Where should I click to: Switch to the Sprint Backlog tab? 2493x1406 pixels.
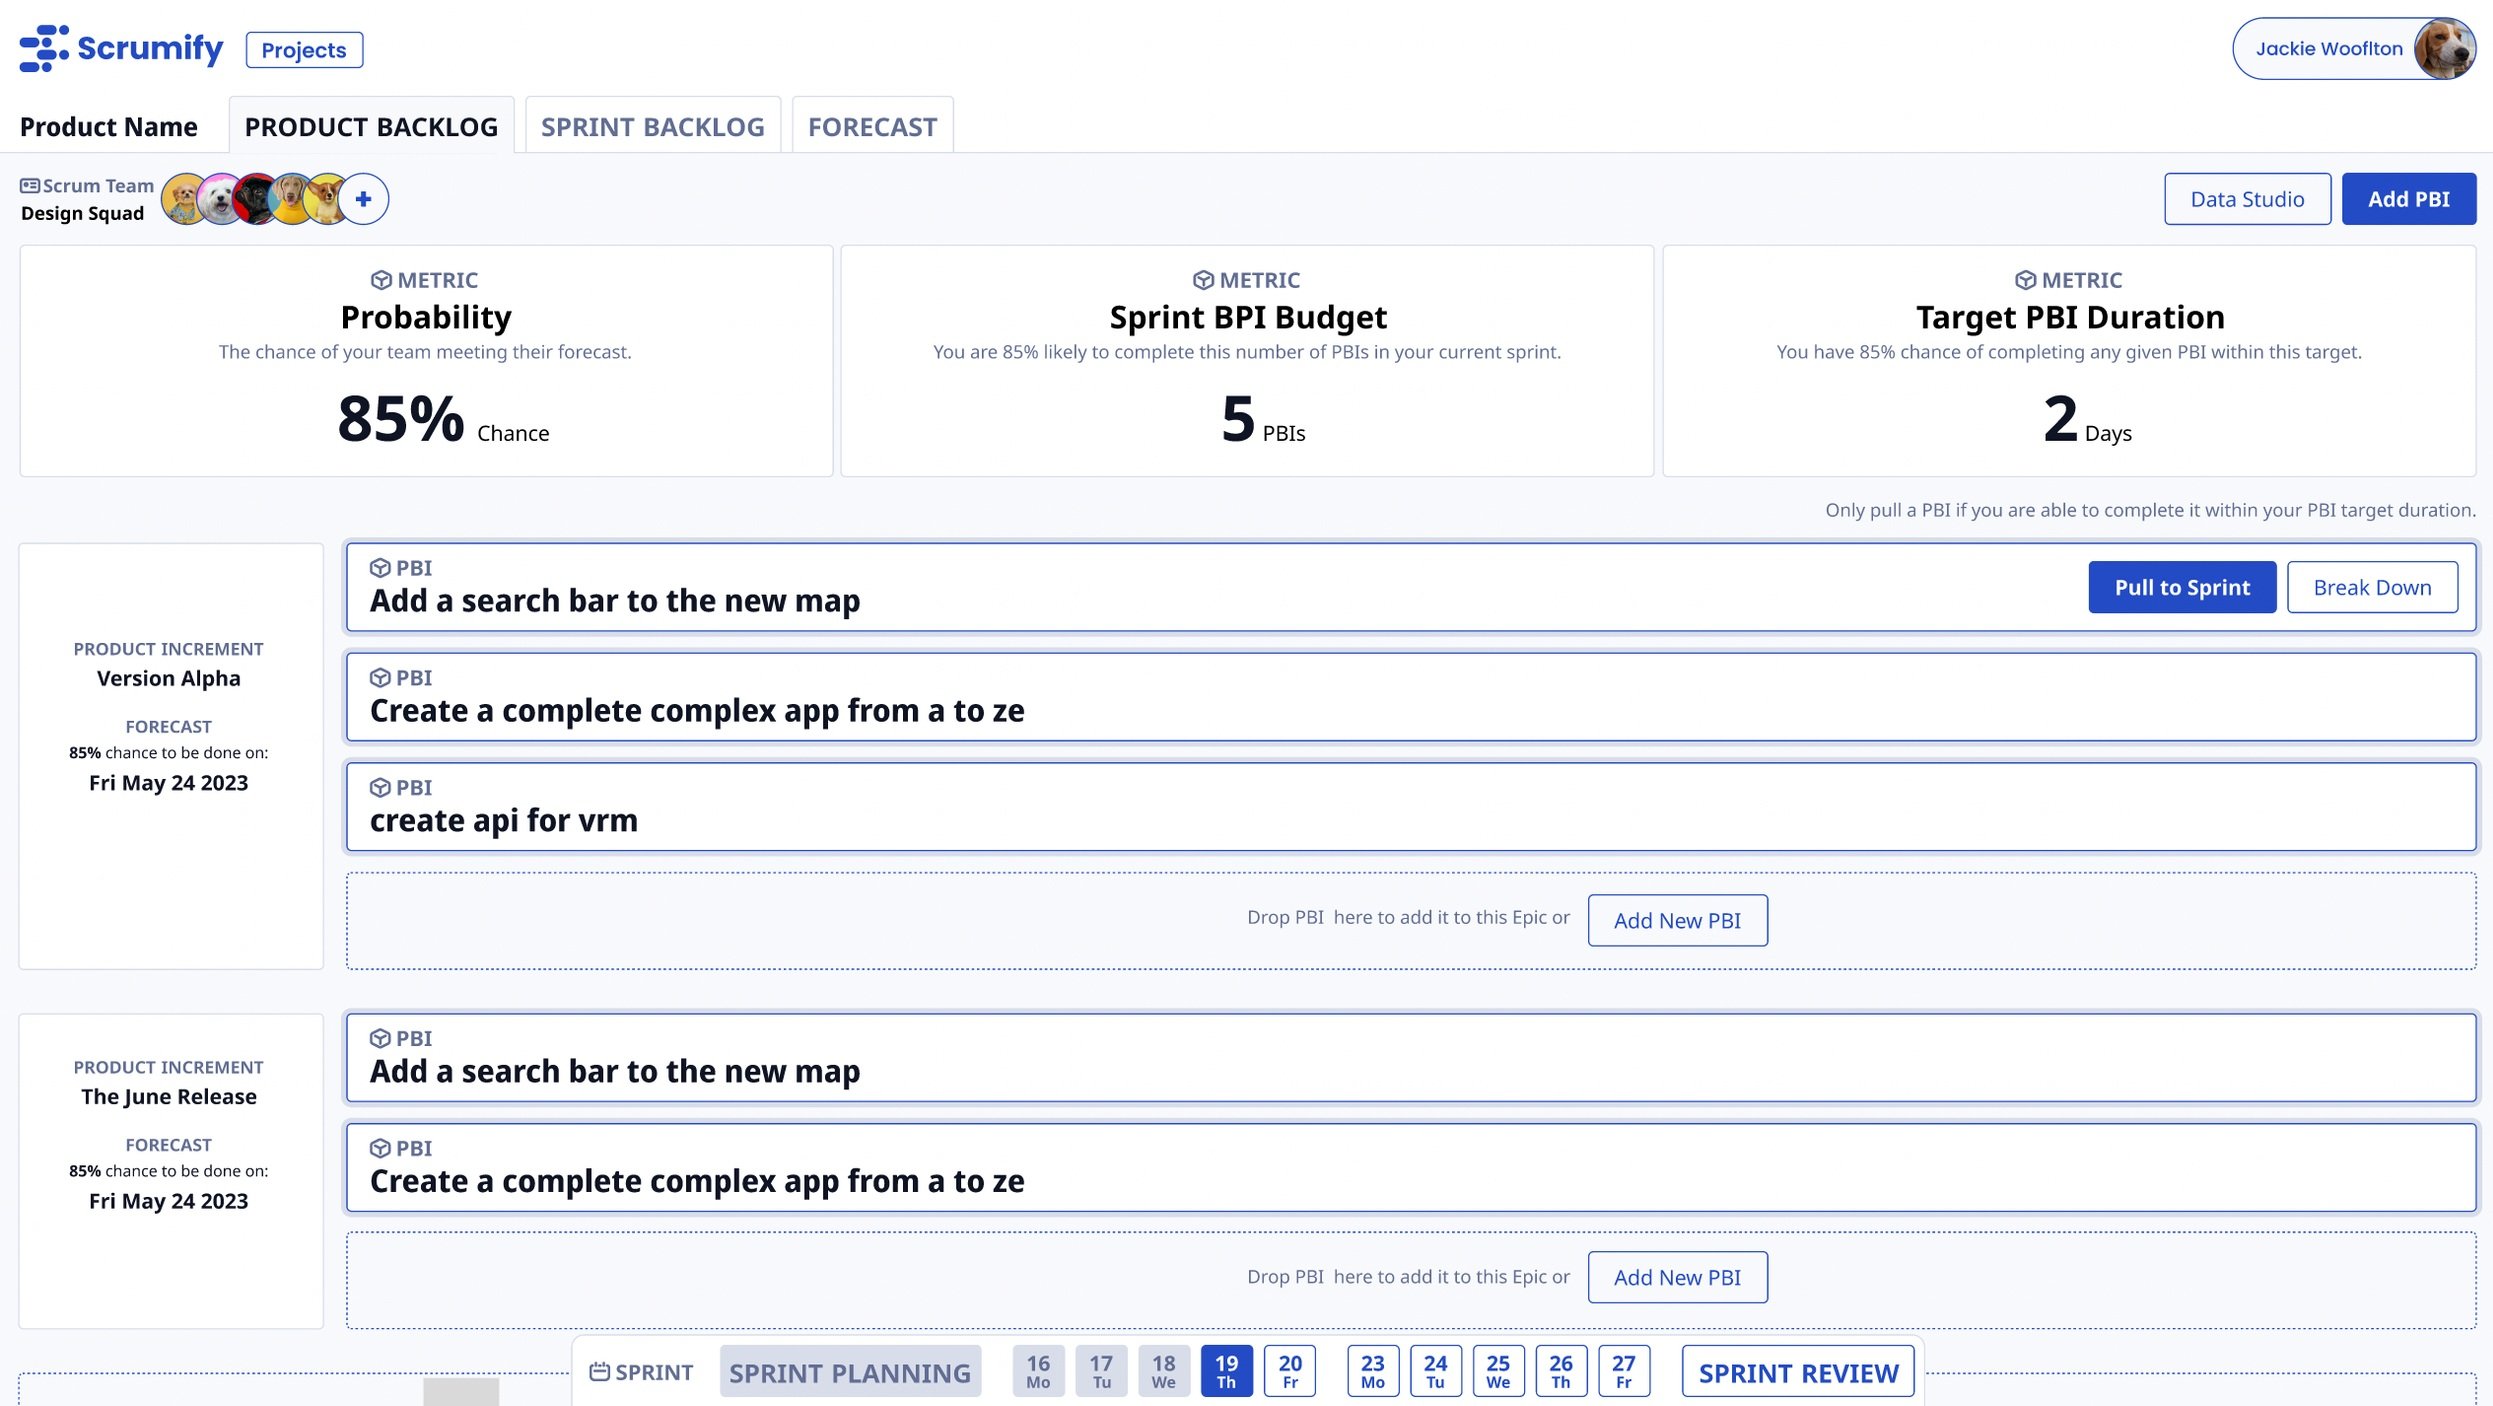click(x=652, y=127)
